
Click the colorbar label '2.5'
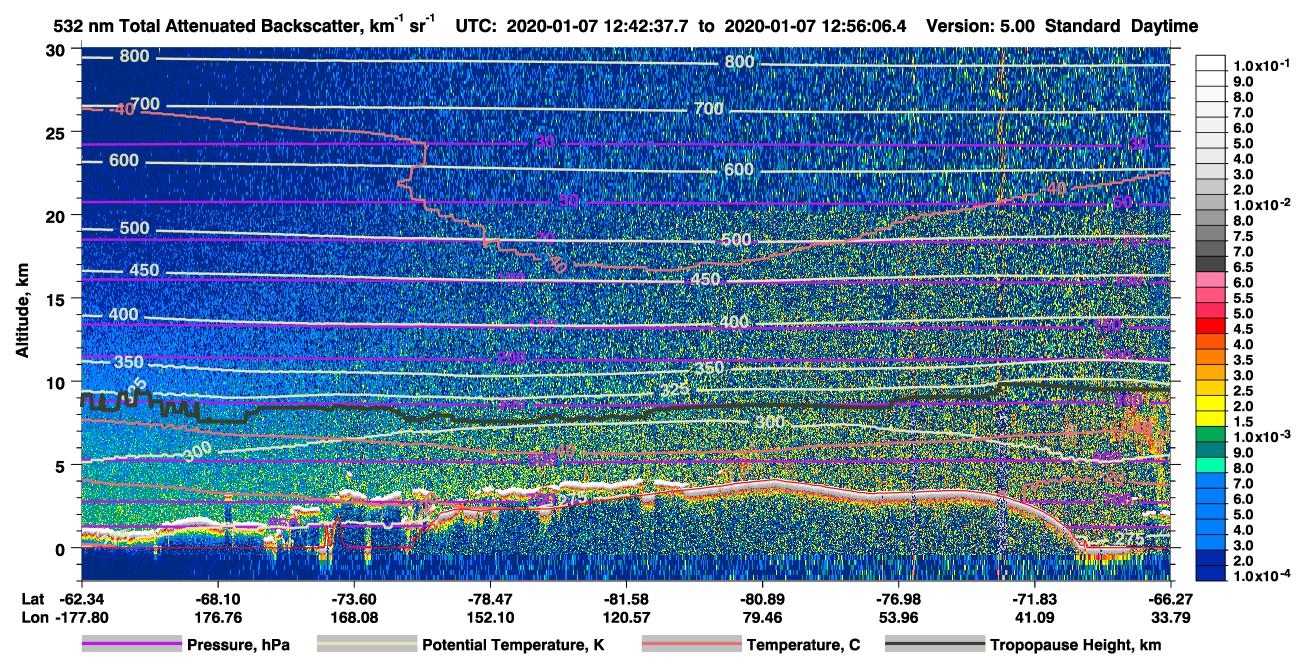click(1242, 391)
